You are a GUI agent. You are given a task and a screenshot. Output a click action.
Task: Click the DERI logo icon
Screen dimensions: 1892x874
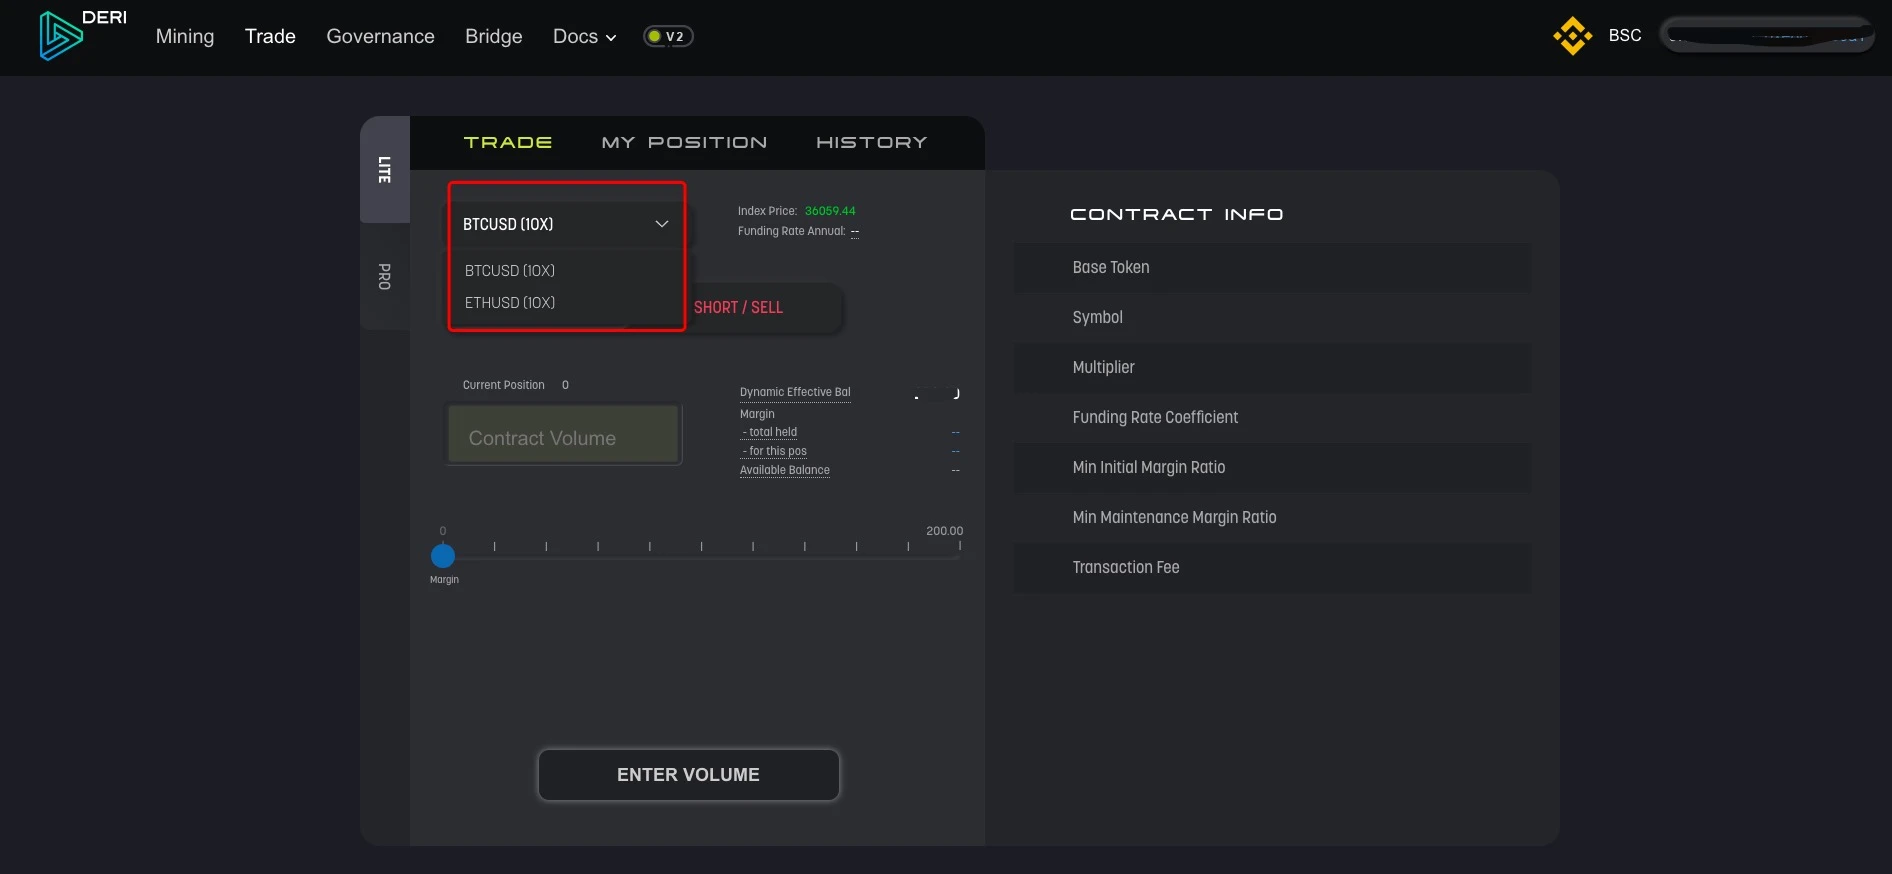coord(61,36)
